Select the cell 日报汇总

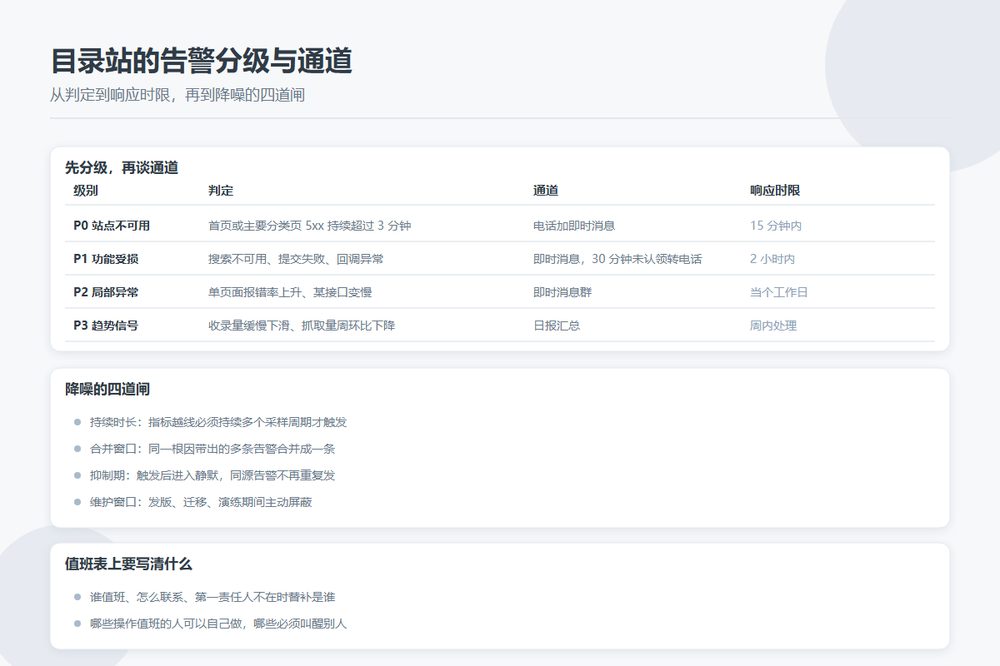tap(556, 325)
